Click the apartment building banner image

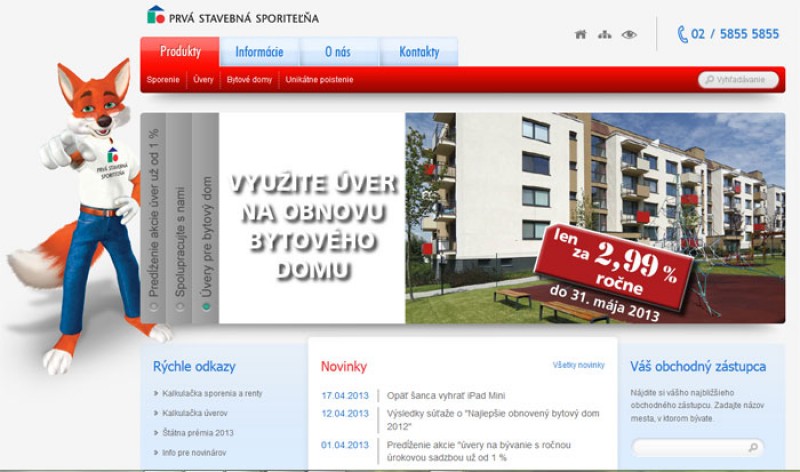pos(595,218)
